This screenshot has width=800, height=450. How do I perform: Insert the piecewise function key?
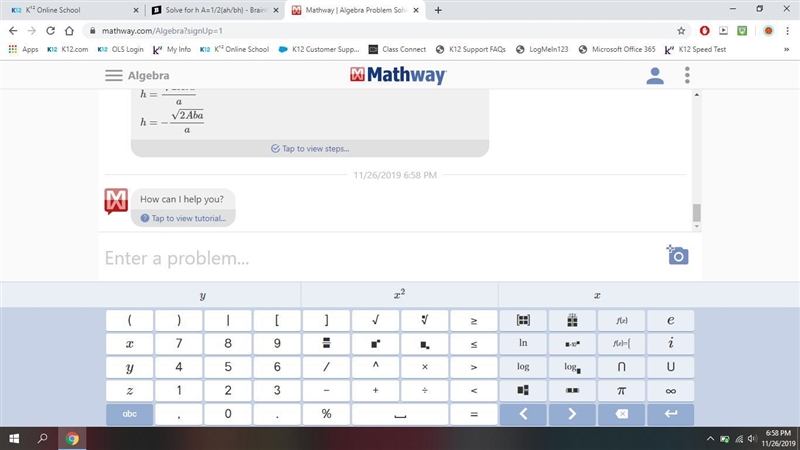click(x=621, y=343)
